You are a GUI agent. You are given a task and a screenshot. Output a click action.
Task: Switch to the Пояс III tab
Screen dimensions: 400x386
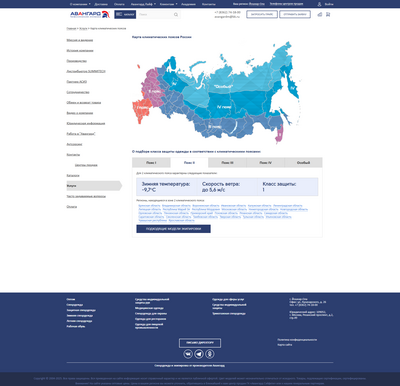click(227, 162)
